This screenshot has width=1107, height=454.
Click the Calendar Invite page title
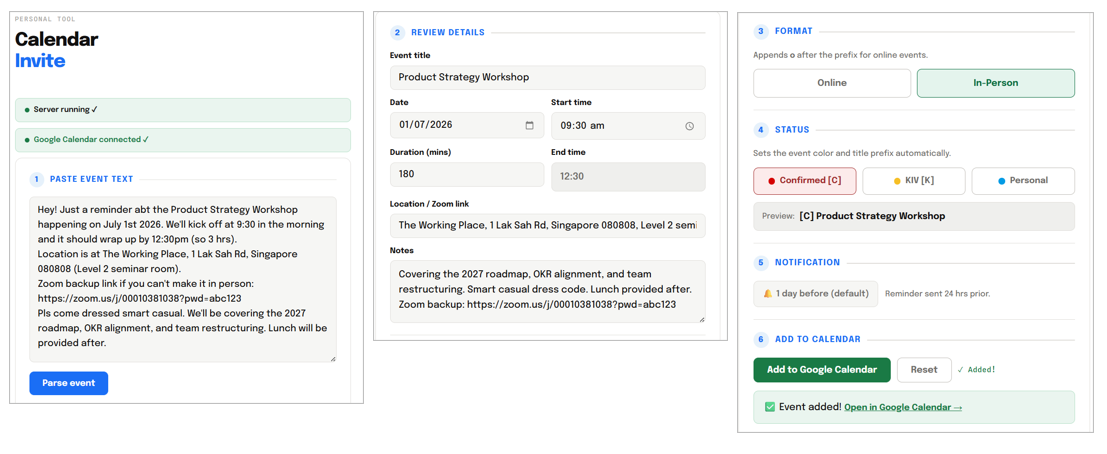click(56, 49)
